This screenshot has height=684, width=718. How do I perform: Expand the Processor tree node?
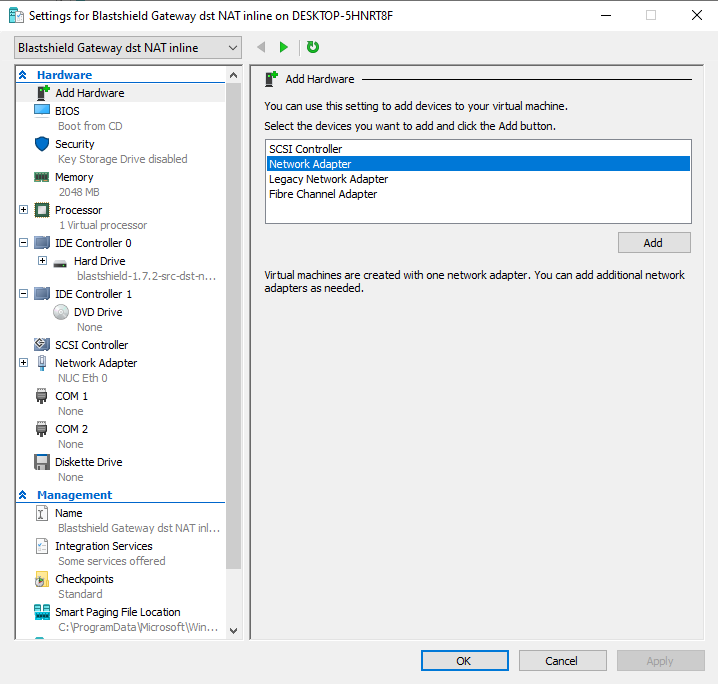point(23,210)
